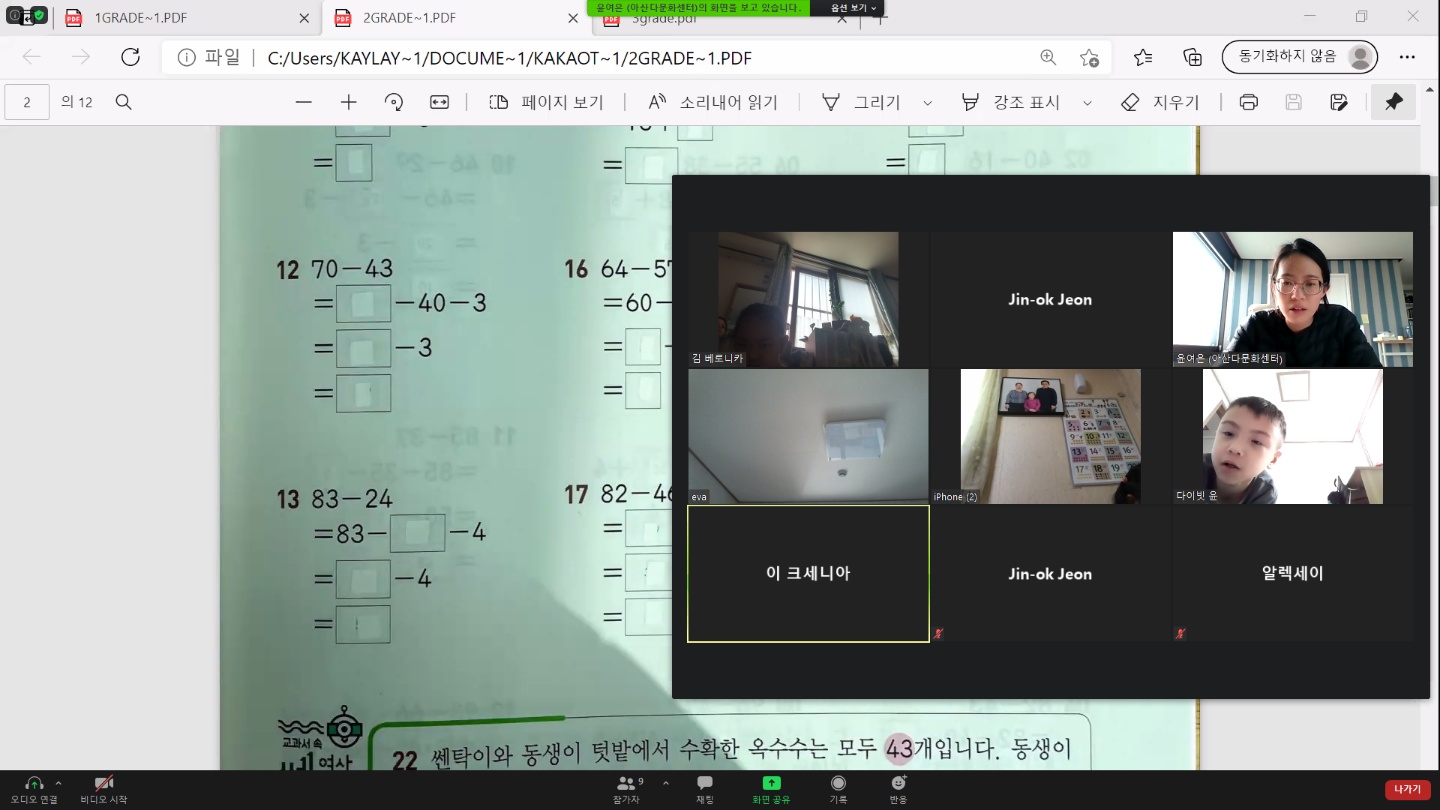
Task: Open the 옵션 보기 dropdown in the sharing banner
Action: point(854,8)
